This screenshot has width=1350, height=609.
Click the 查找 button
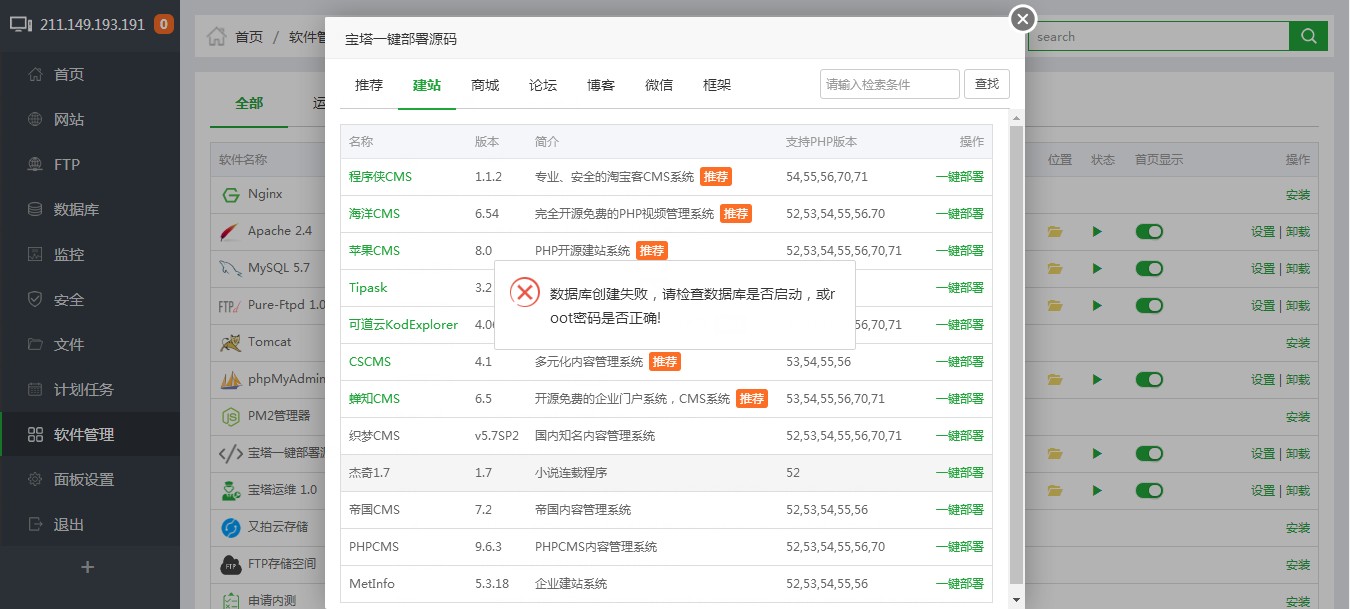tap(986, 84)
